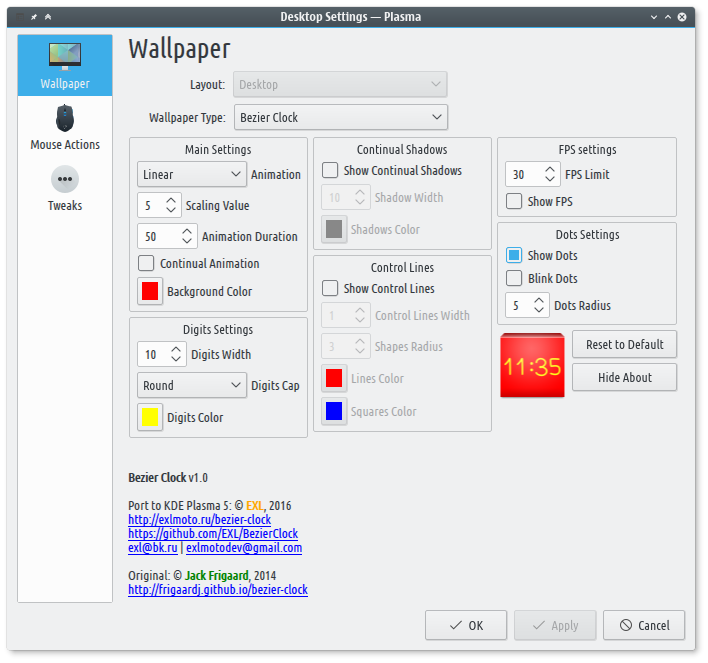The height and width of the screenshot is (663, 708).
Task: Decrease the Digits Width value
Action: click(x=176, y=359)
